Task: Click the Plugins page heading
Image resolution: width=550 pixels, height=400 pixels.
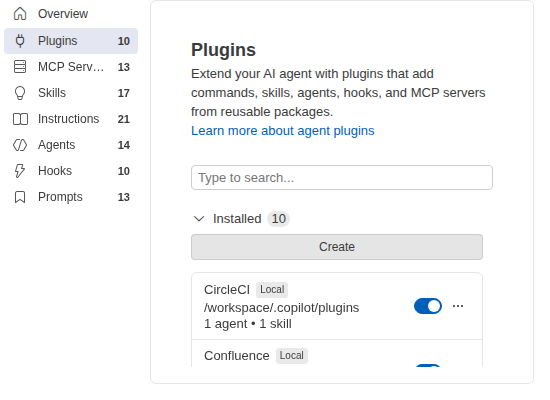Action: click(x=223, y=50)
